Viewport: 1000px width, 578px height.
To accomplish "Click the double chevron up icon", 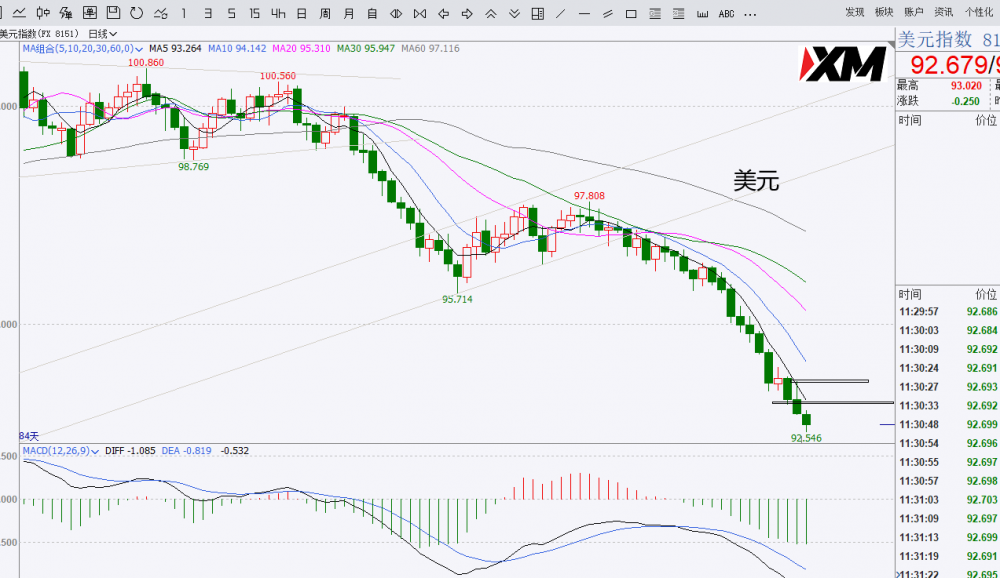I will click(x=490, y=13).
